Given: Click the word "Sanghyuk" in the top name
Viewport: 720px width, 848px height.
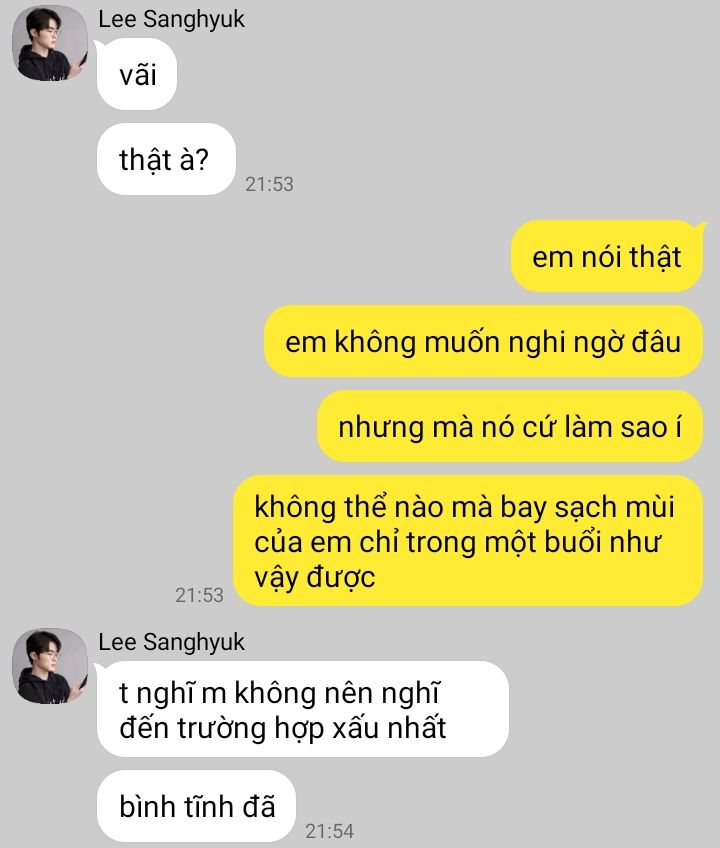Looking at the screenshot, I should tap(194, 20).
